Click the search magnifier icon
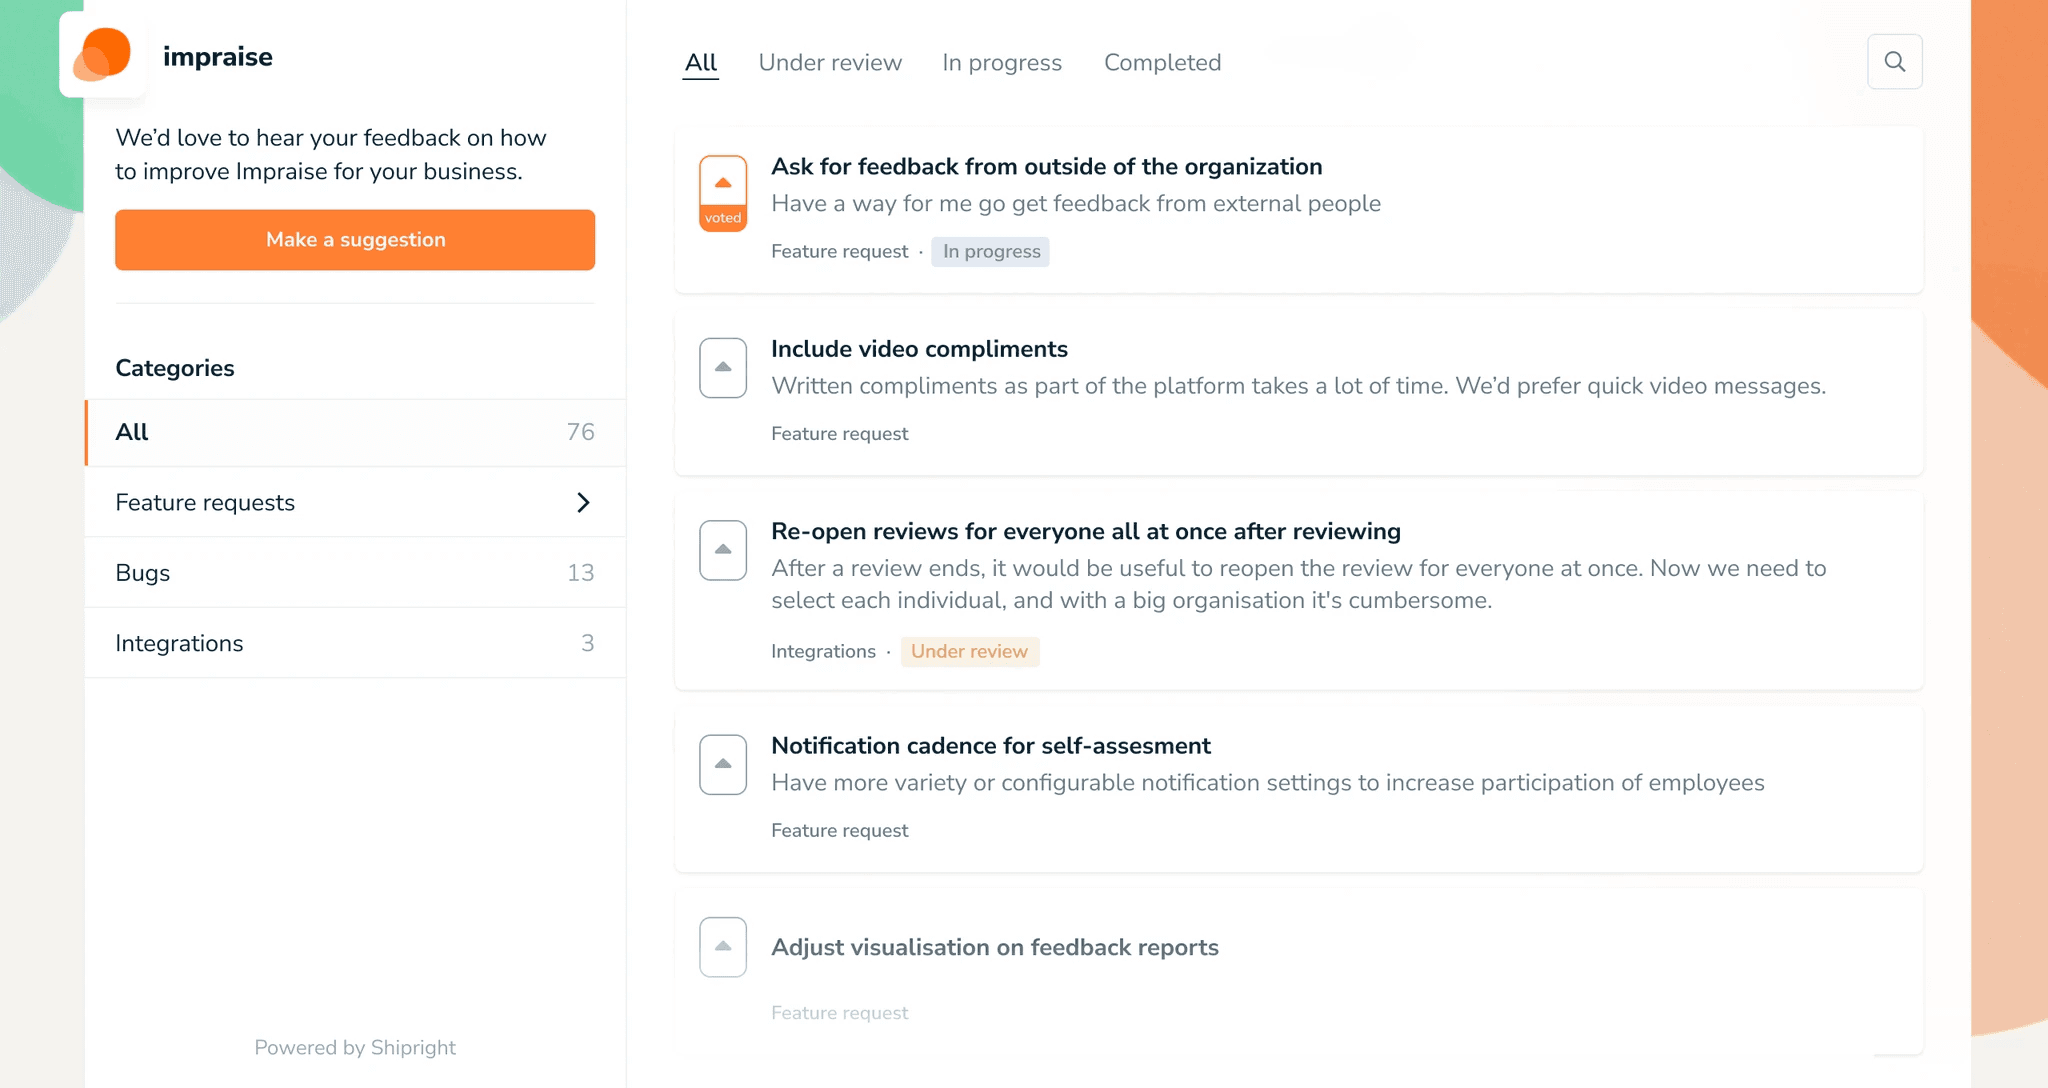Image resolution: width=2048 pixels, height=1088 pixels. pyautogui.click(x=1894, y=62)
